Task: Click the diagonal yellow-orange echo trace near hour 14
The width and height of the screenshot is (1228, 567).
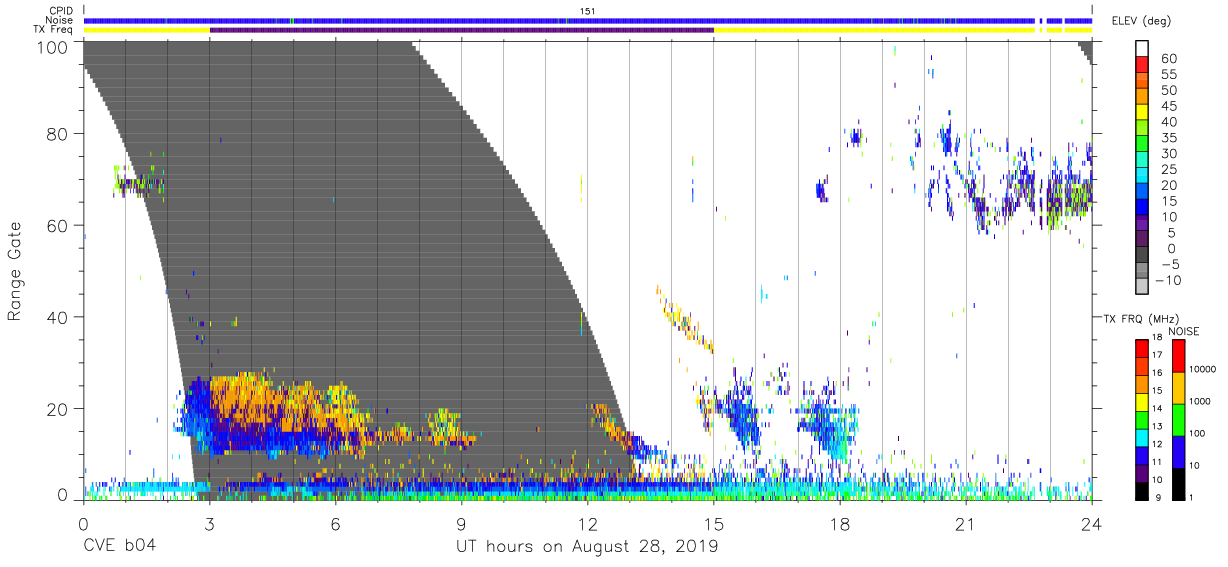Action: 685,320
